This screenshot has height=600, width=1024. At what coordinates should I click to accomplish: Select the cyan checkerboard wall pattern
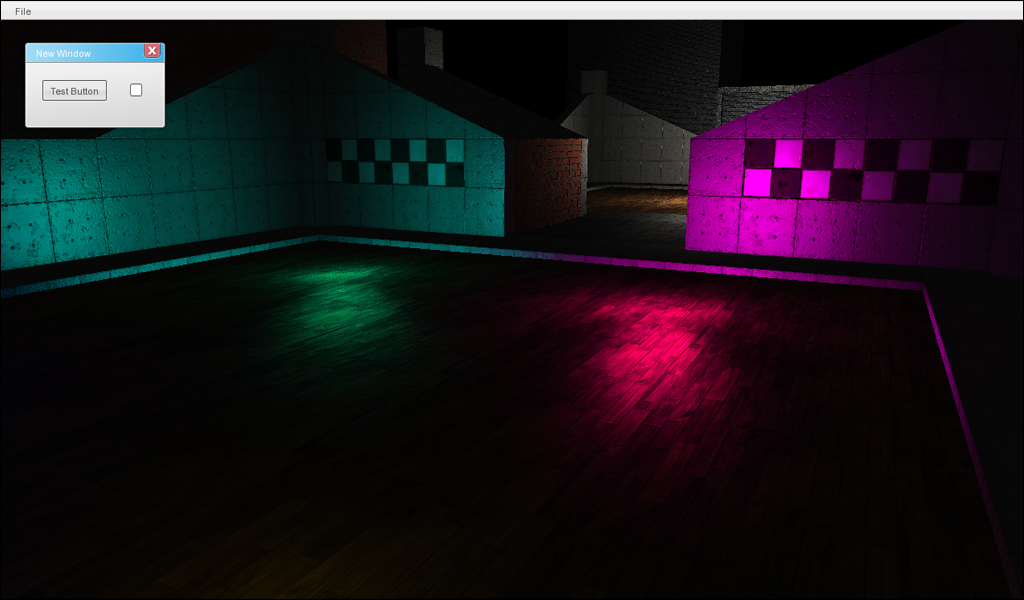[395, 162]
